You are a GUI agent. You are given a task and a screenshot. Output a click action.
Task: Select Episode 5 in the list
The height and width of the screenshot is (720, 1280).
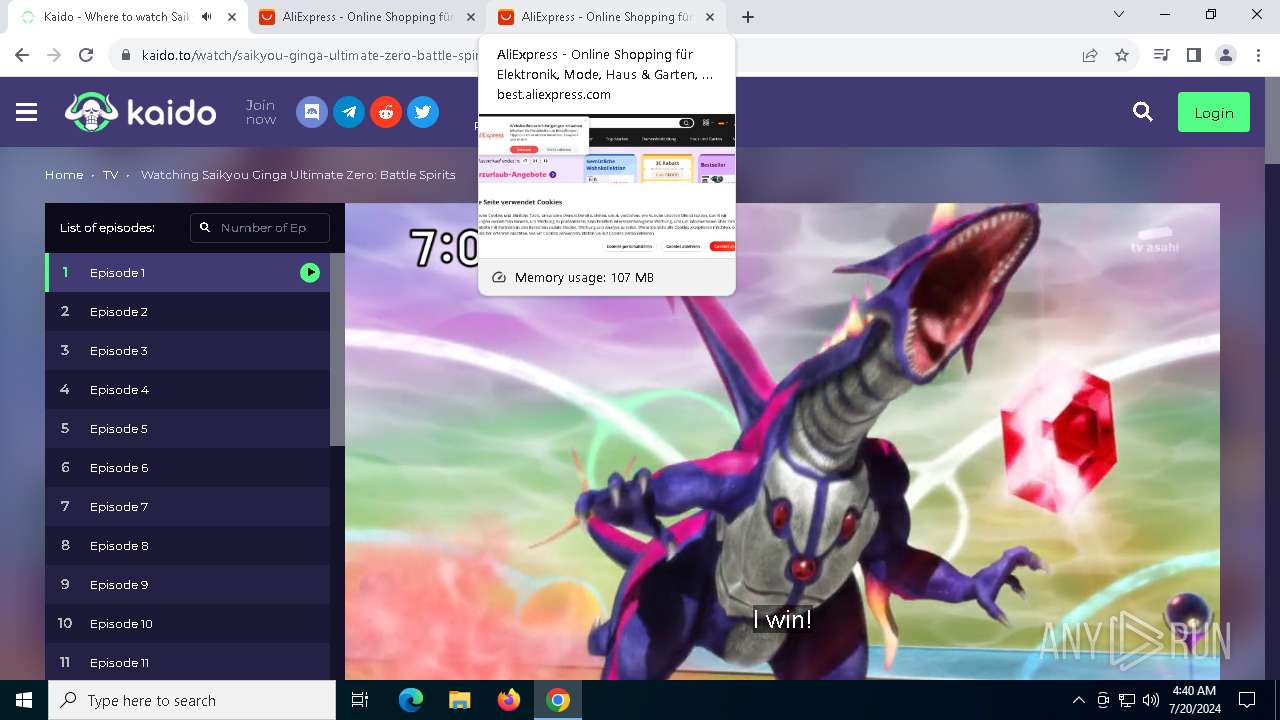pyautogui.click(x=187, y=428)
